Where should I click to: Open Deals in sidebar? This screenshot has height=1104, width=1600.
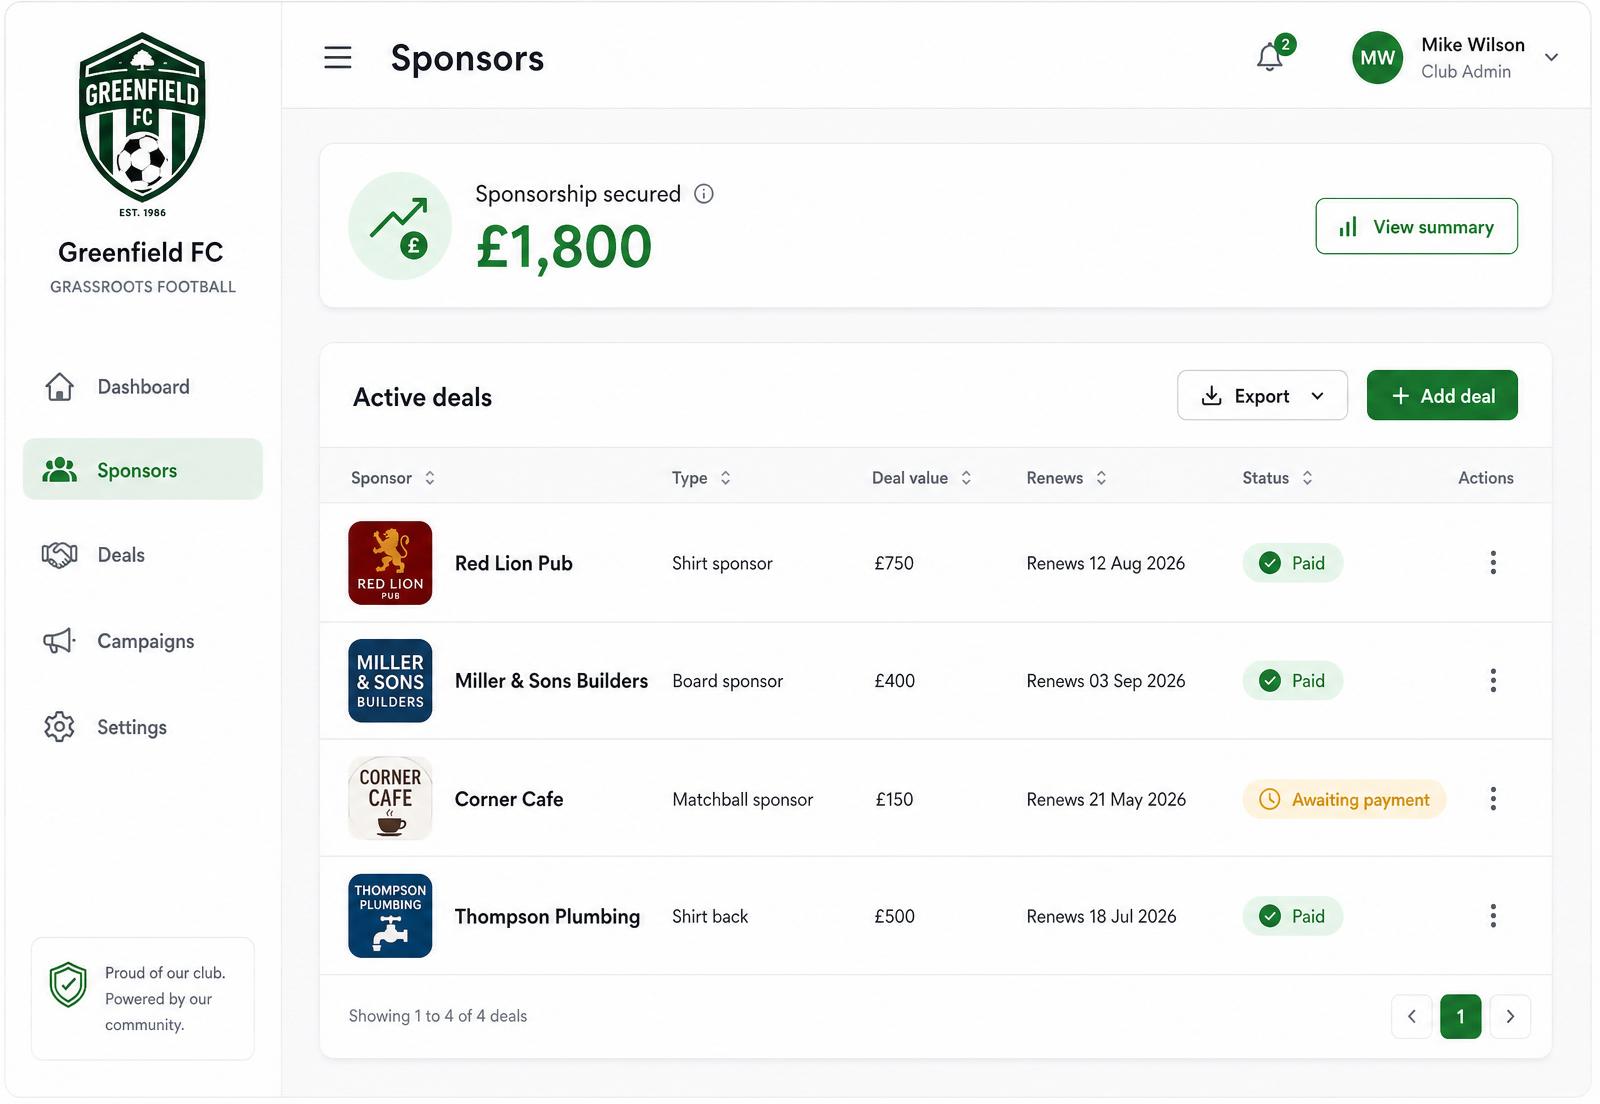(143, 555)
